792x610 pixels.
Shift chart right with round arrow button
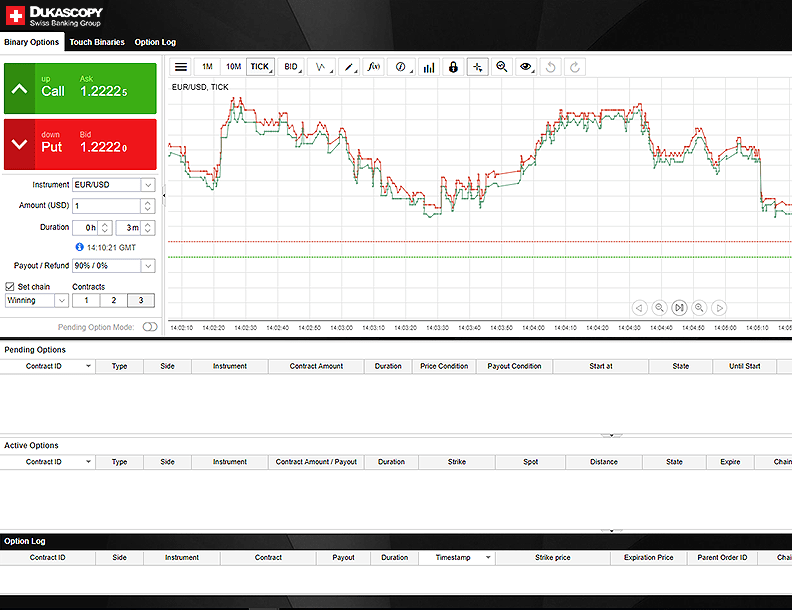tap(719, 308)
